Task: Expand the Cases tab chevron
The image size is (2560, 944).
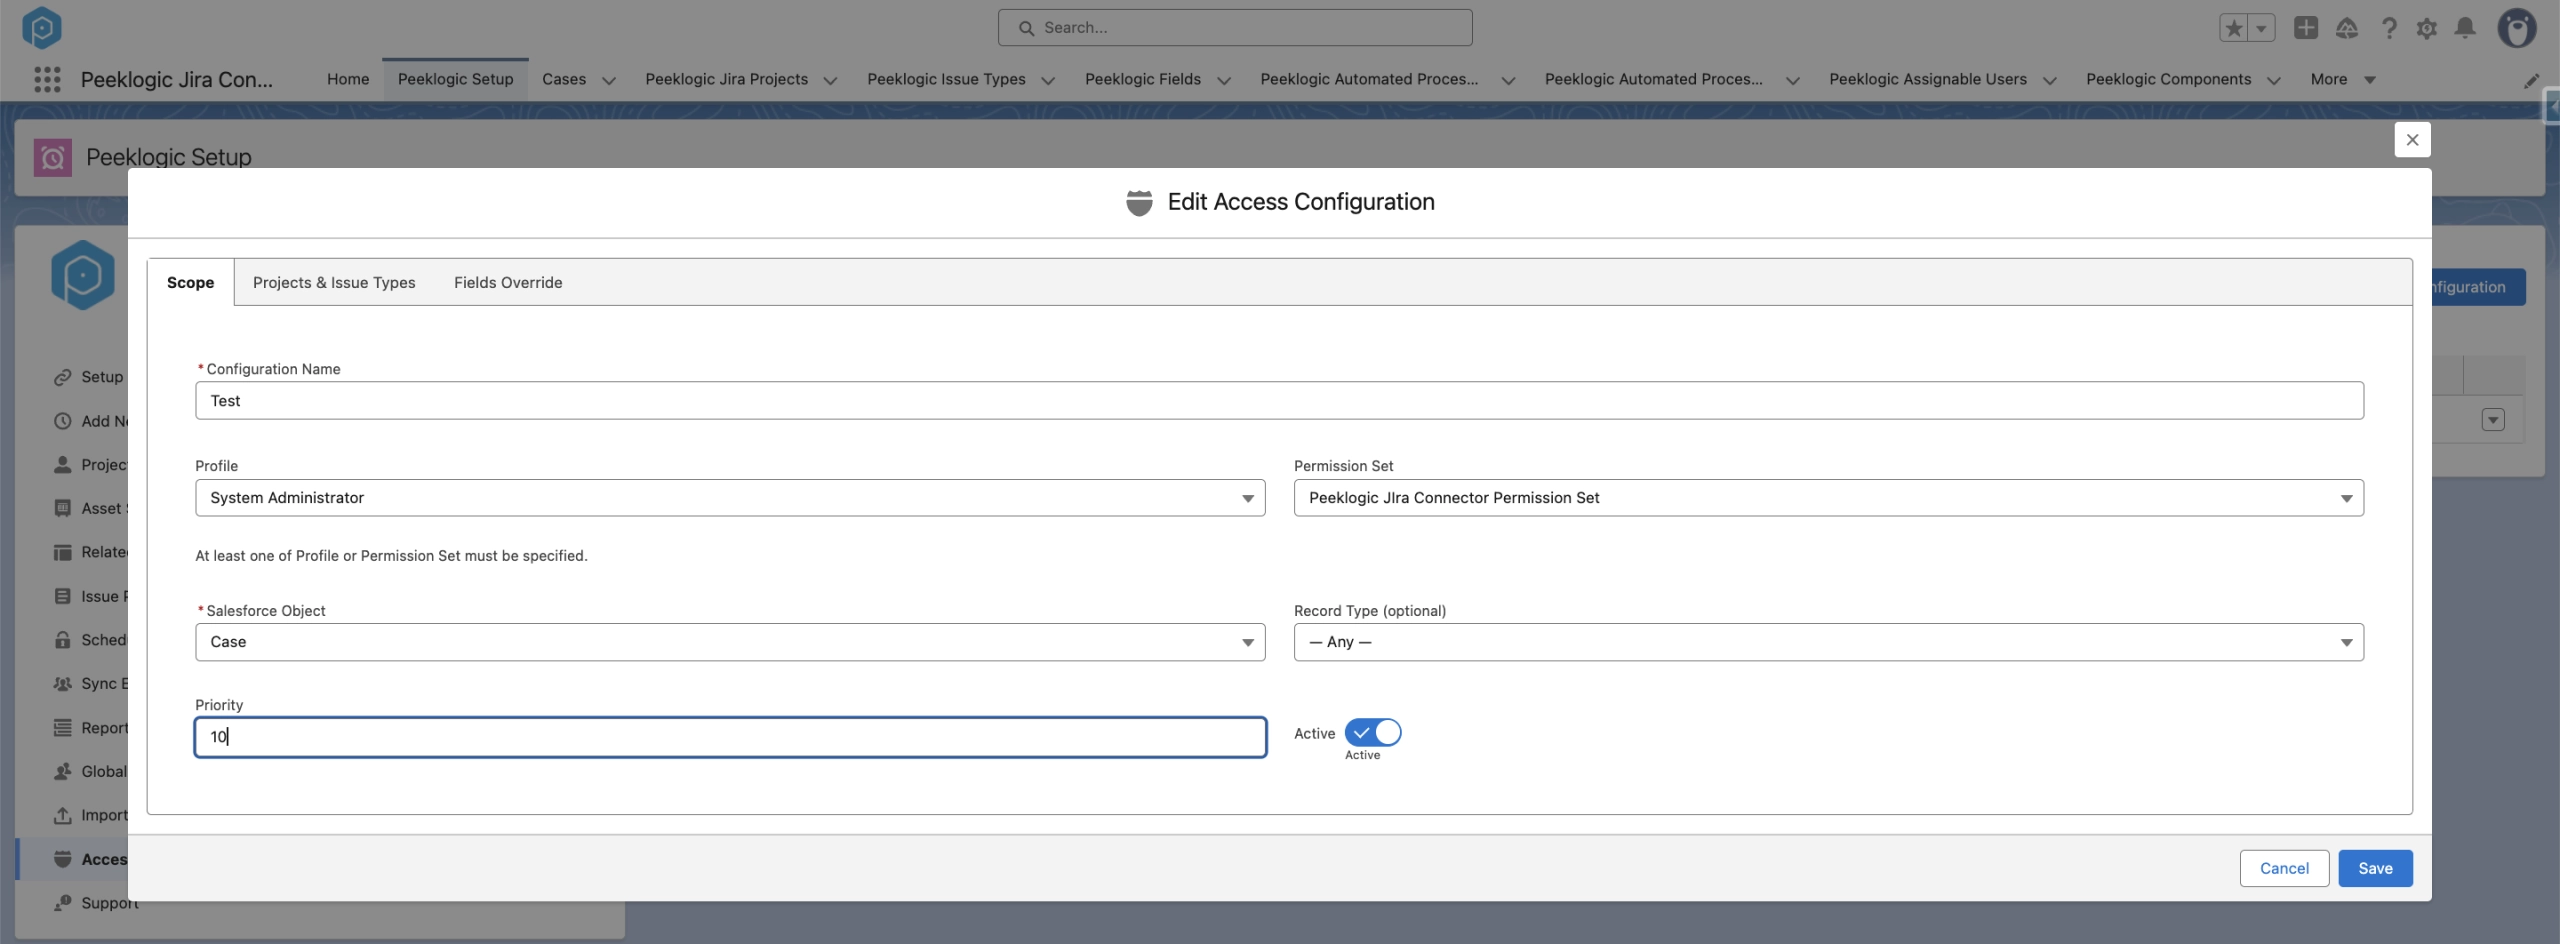Action: [x=609, y=80]
